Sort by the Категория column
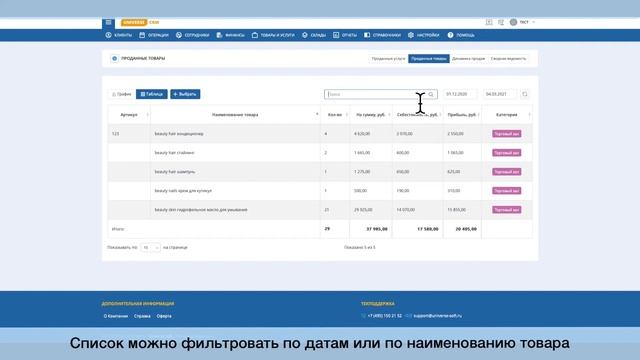Screen dimensions: 640x360 coord(507,115)
